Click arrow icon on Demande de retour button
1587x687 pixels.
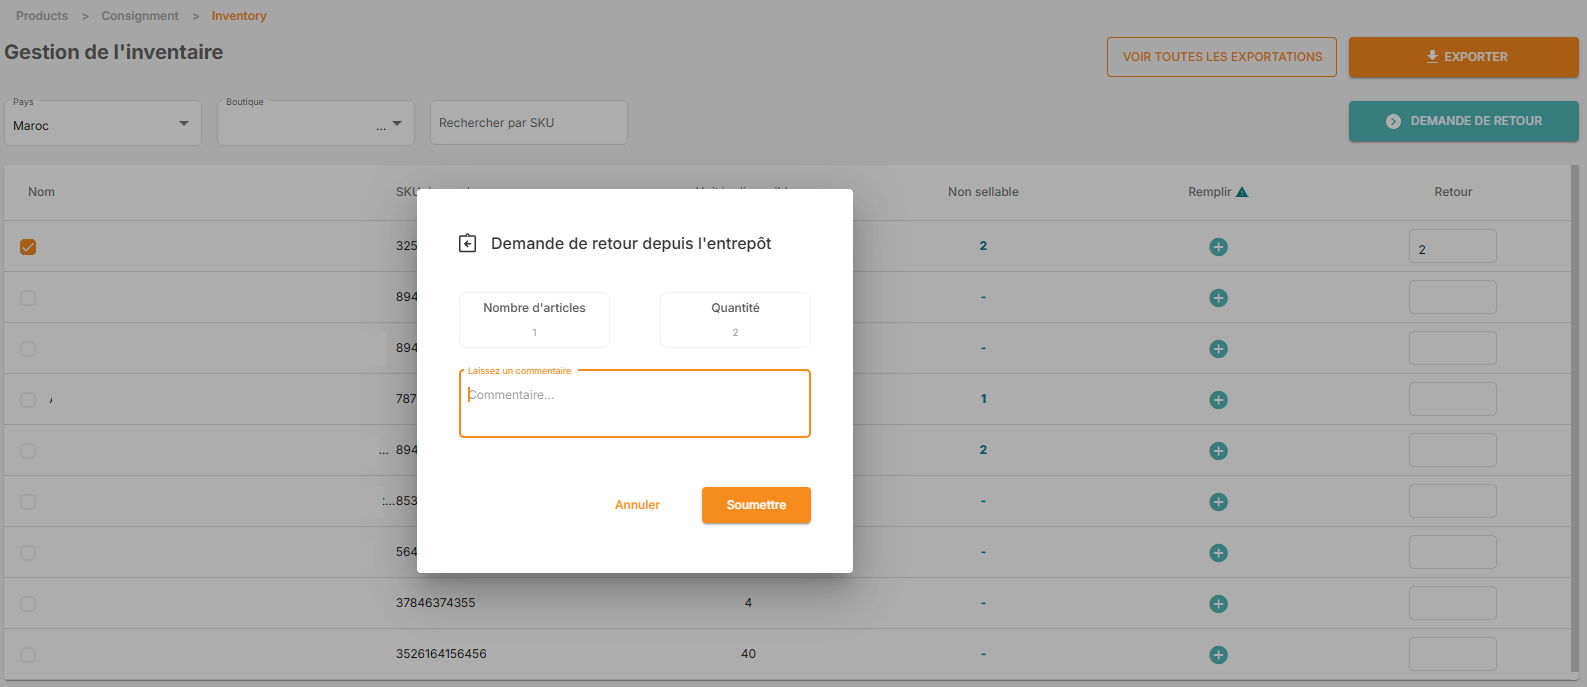coord(1393,121)
